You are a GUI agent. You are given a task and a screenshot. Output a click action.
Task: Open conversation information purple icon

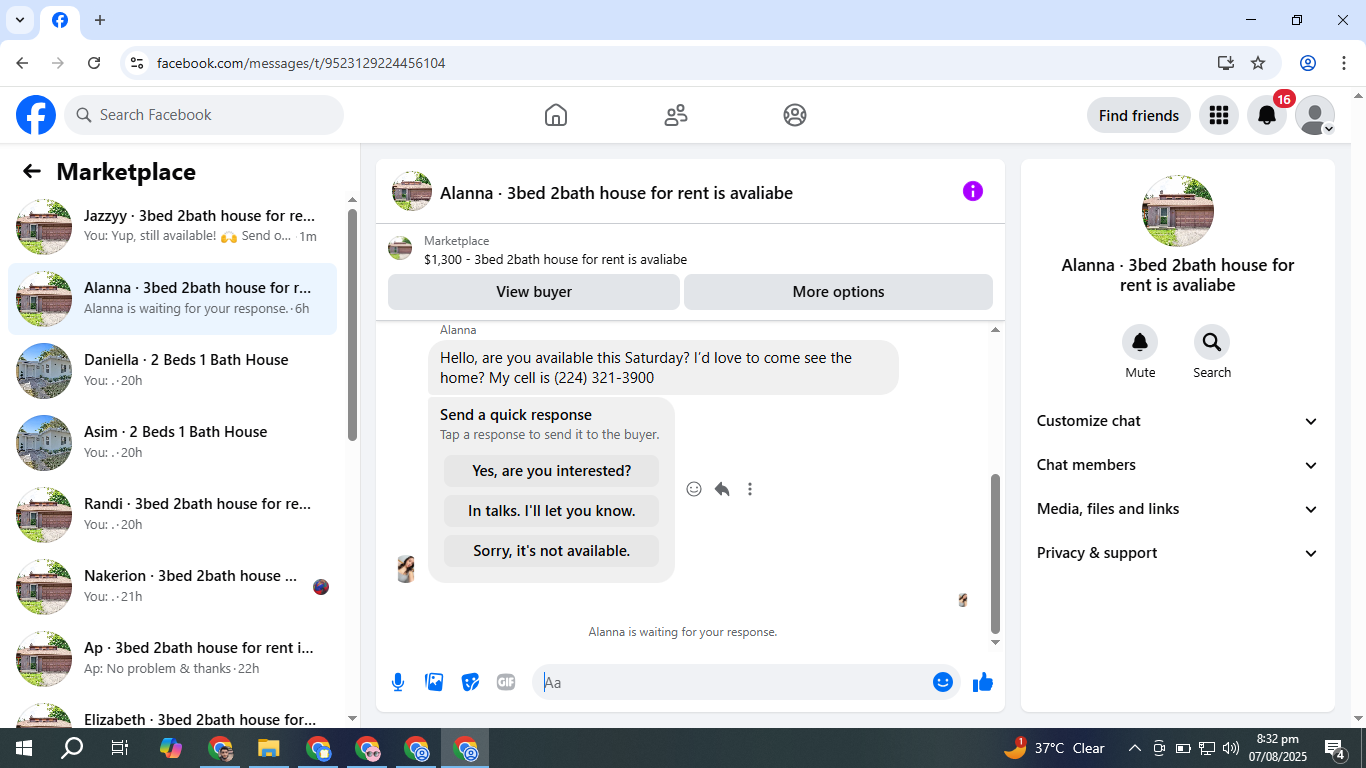click(x=973, y=191)
